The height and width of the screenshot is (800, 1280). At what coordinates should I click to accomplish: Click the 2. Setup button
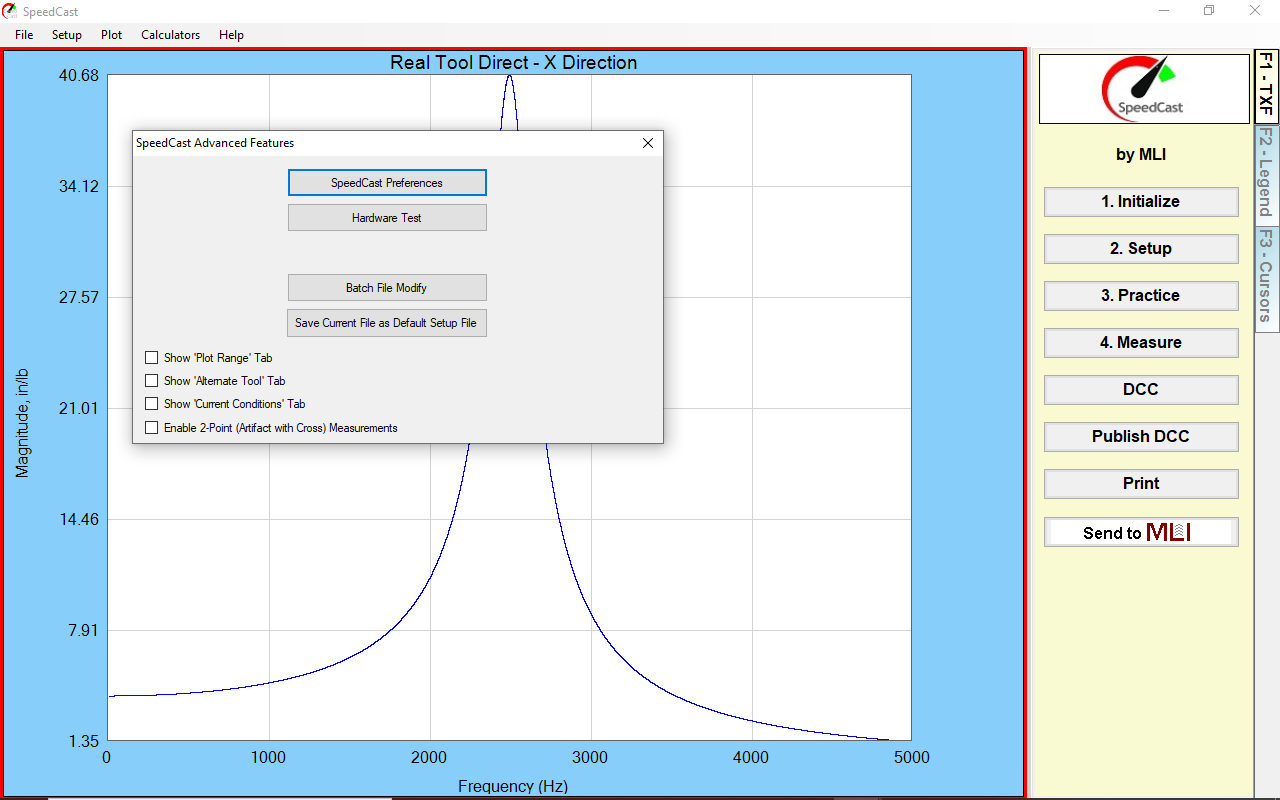(1141, 249)
